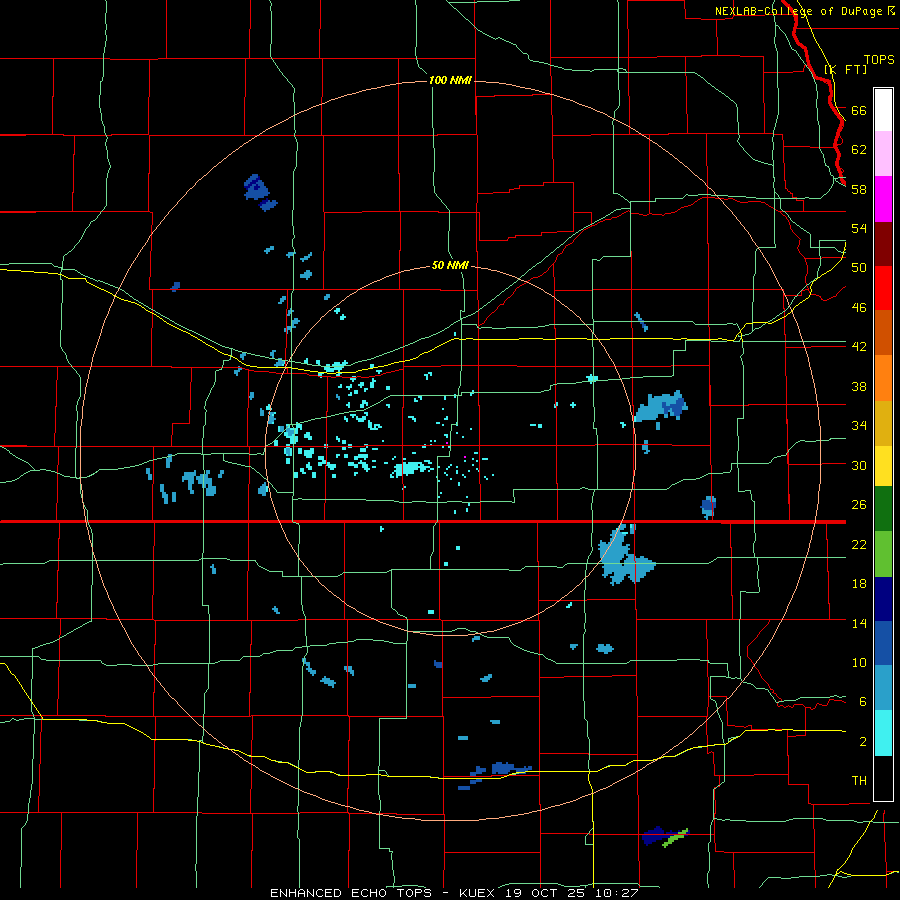
Task: Click the 18 value on the scale
Action: pyautogui.click(x=859, y=584)
